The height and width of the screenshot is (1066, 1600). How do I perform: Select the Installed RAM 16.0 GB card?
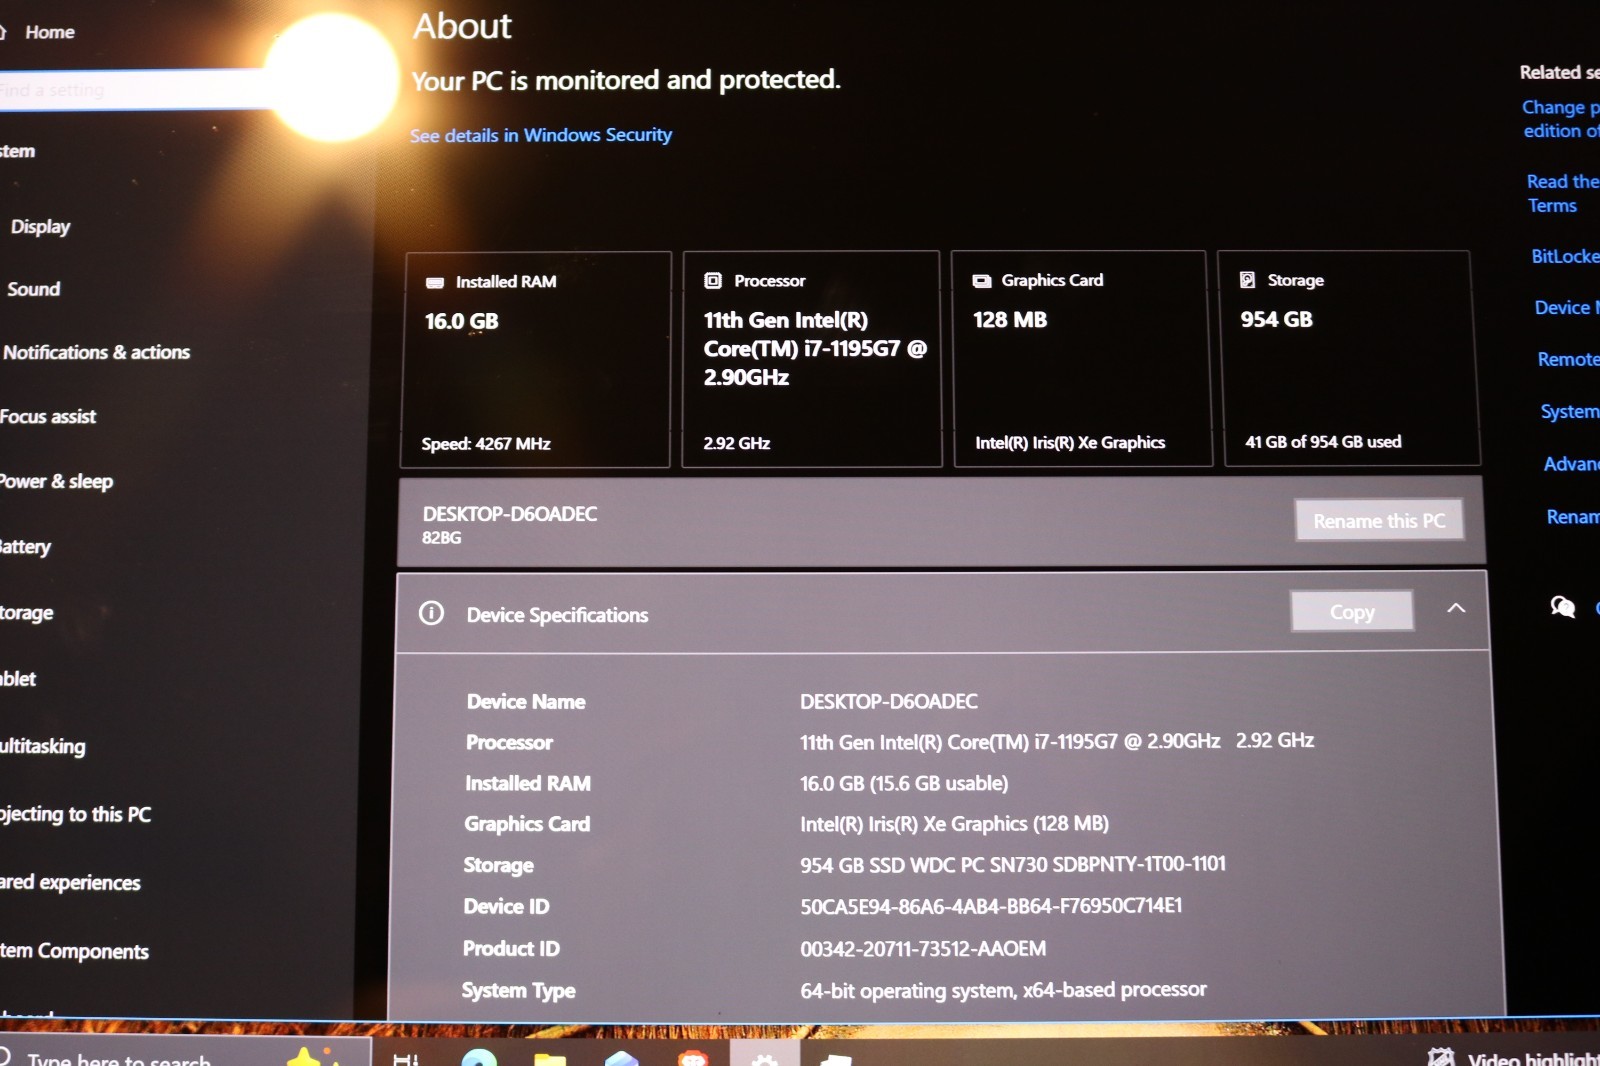click(536, 360)
